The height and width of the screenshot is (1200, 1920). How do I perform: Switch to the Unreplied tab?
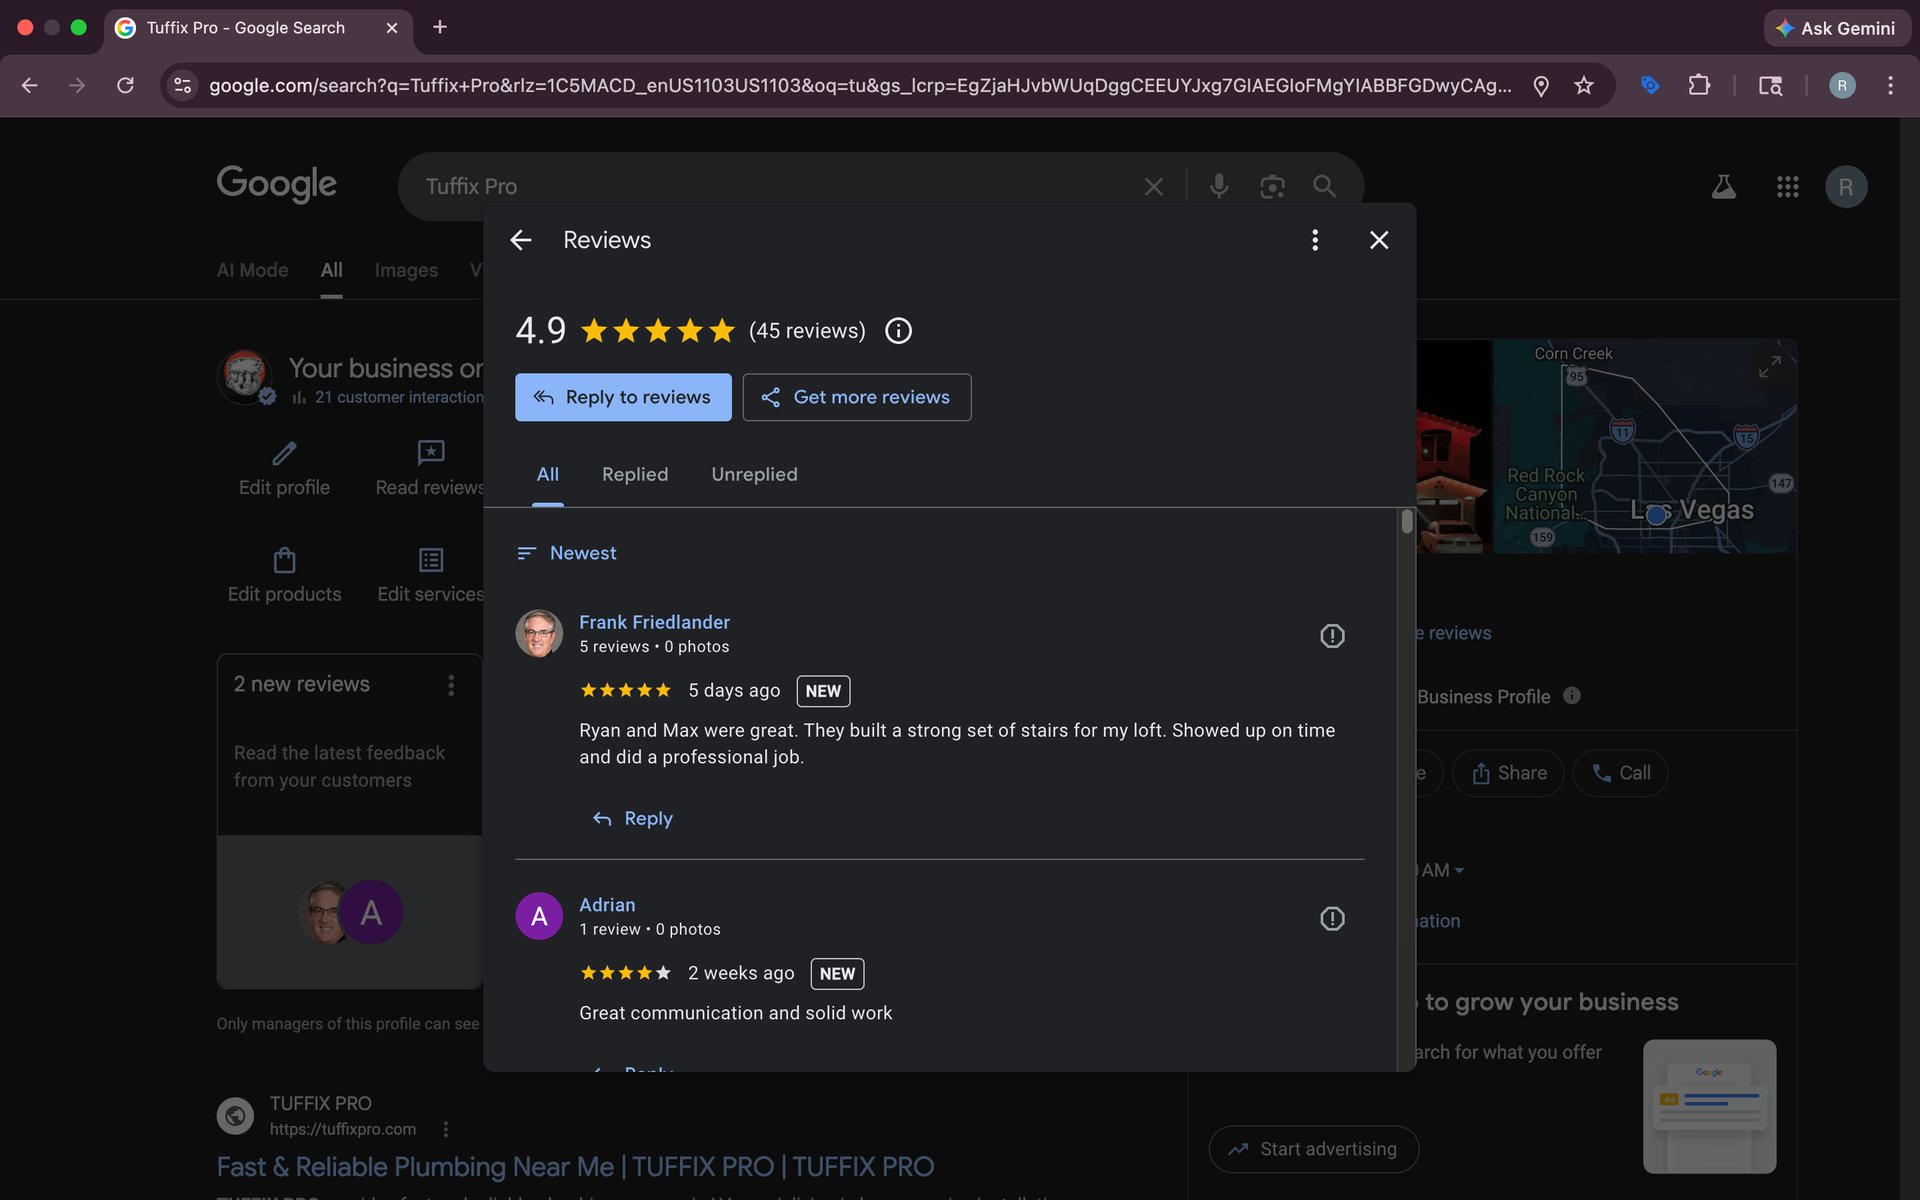tap(754, 474)
